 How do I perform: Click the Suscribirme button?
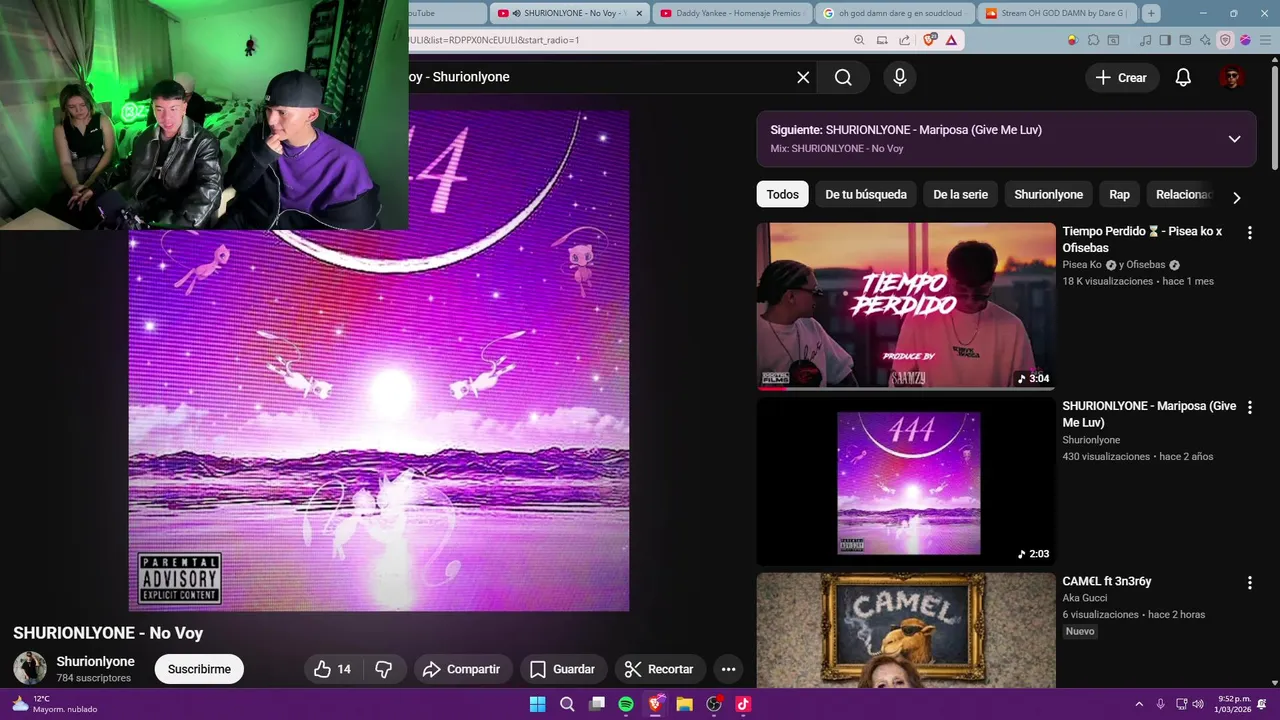pos(199,669)
